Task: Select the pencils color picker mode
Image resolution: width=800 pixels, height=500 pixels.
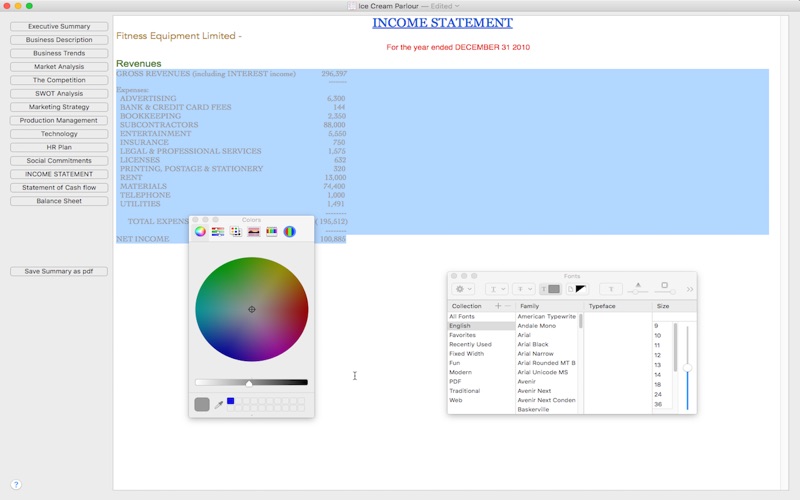Action: (x=272, y=231)
